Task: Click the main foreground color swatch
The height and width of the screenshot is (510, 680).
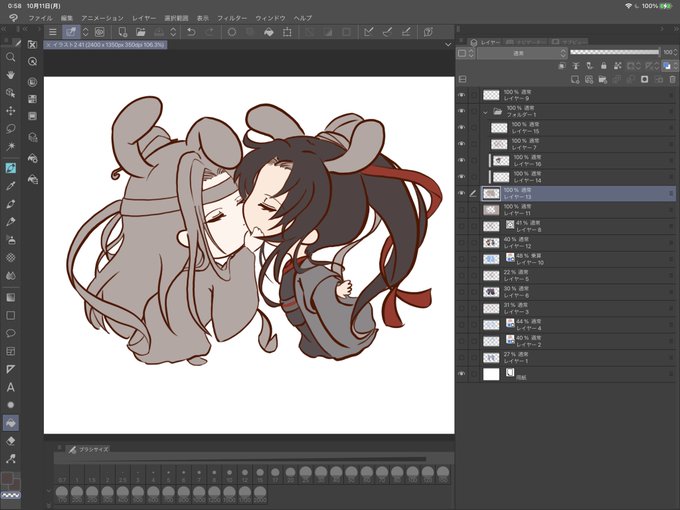Action: (7, 479)
